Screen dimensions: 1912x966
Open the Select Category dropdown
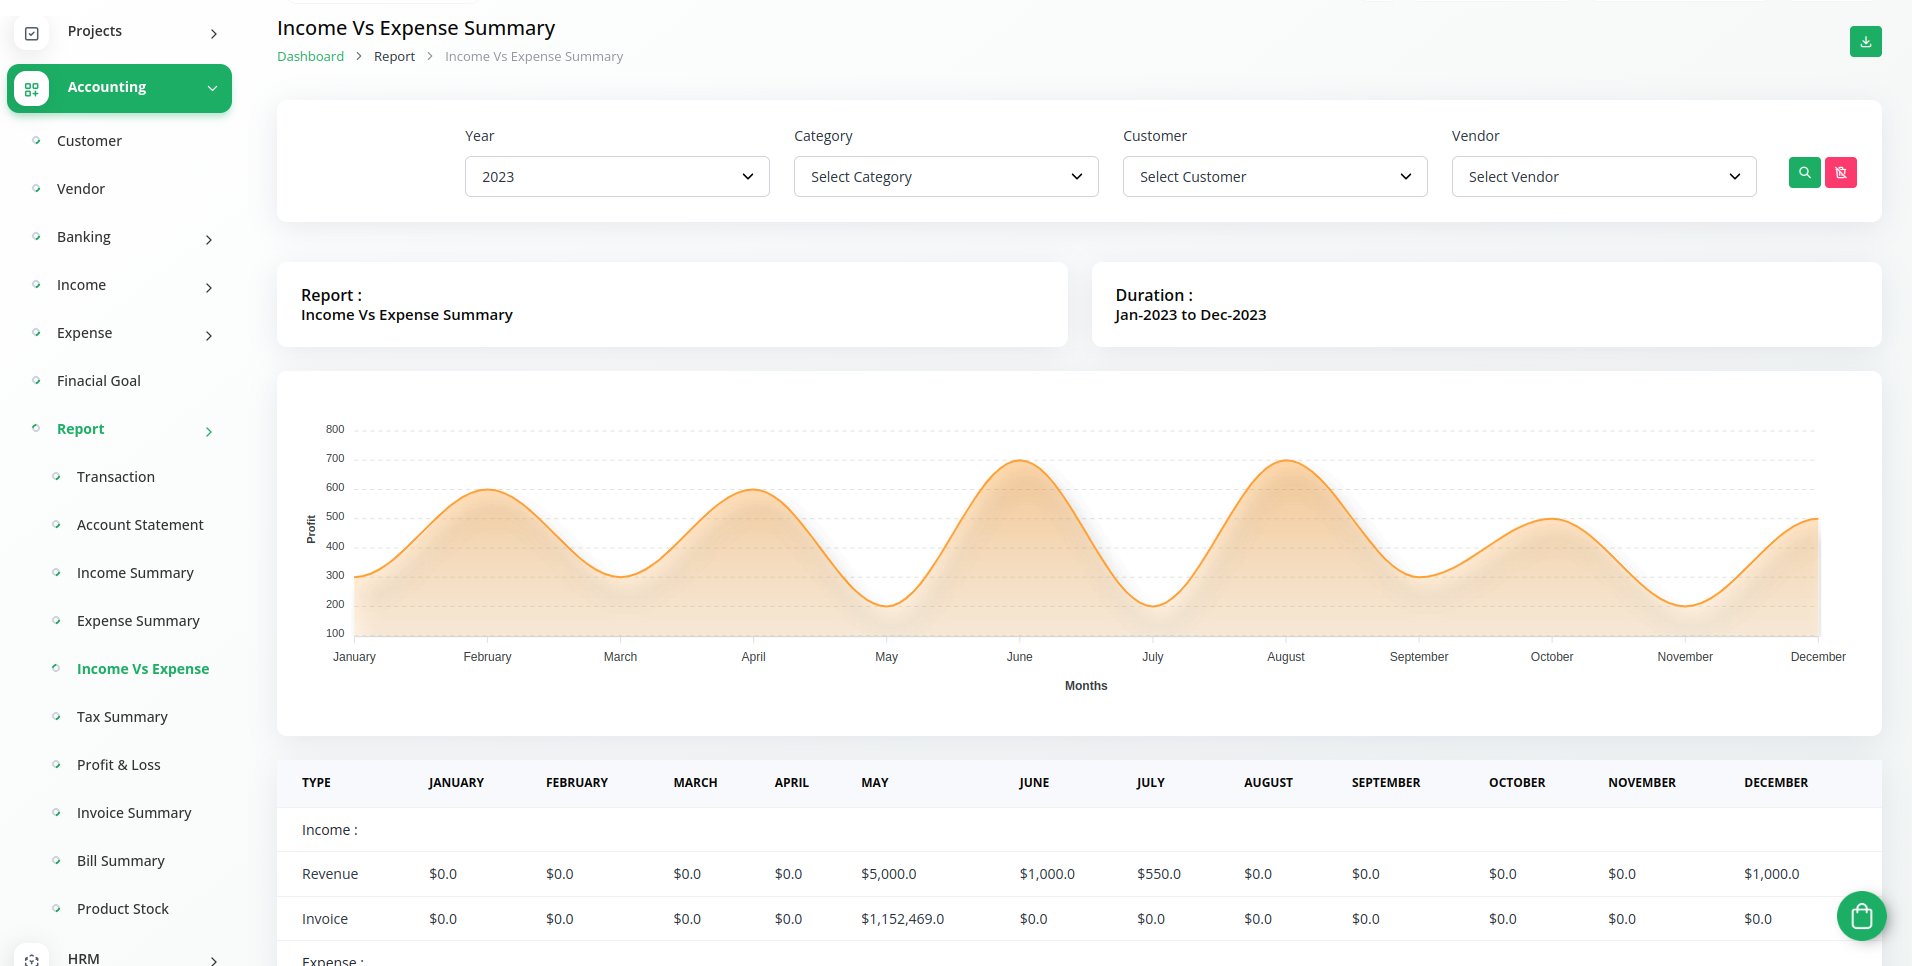click(945, 177)
